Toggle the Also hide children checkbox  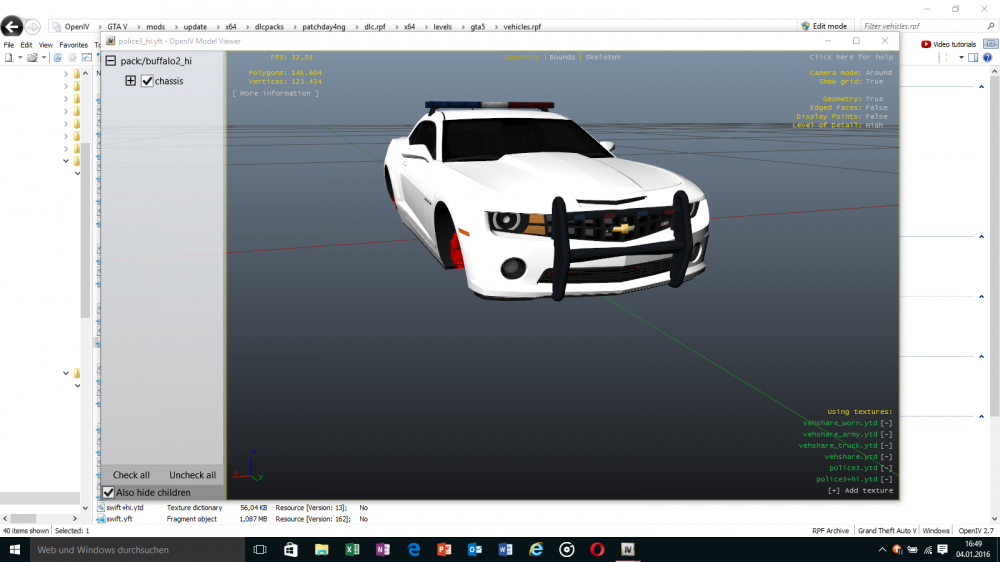pyautogui.click(x=108, y=492)
